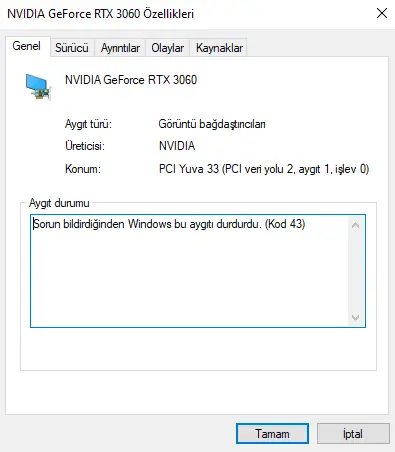Click the status box scroll up arrow
The height and width of the screenshot is (452, 395).
[356, 225]
